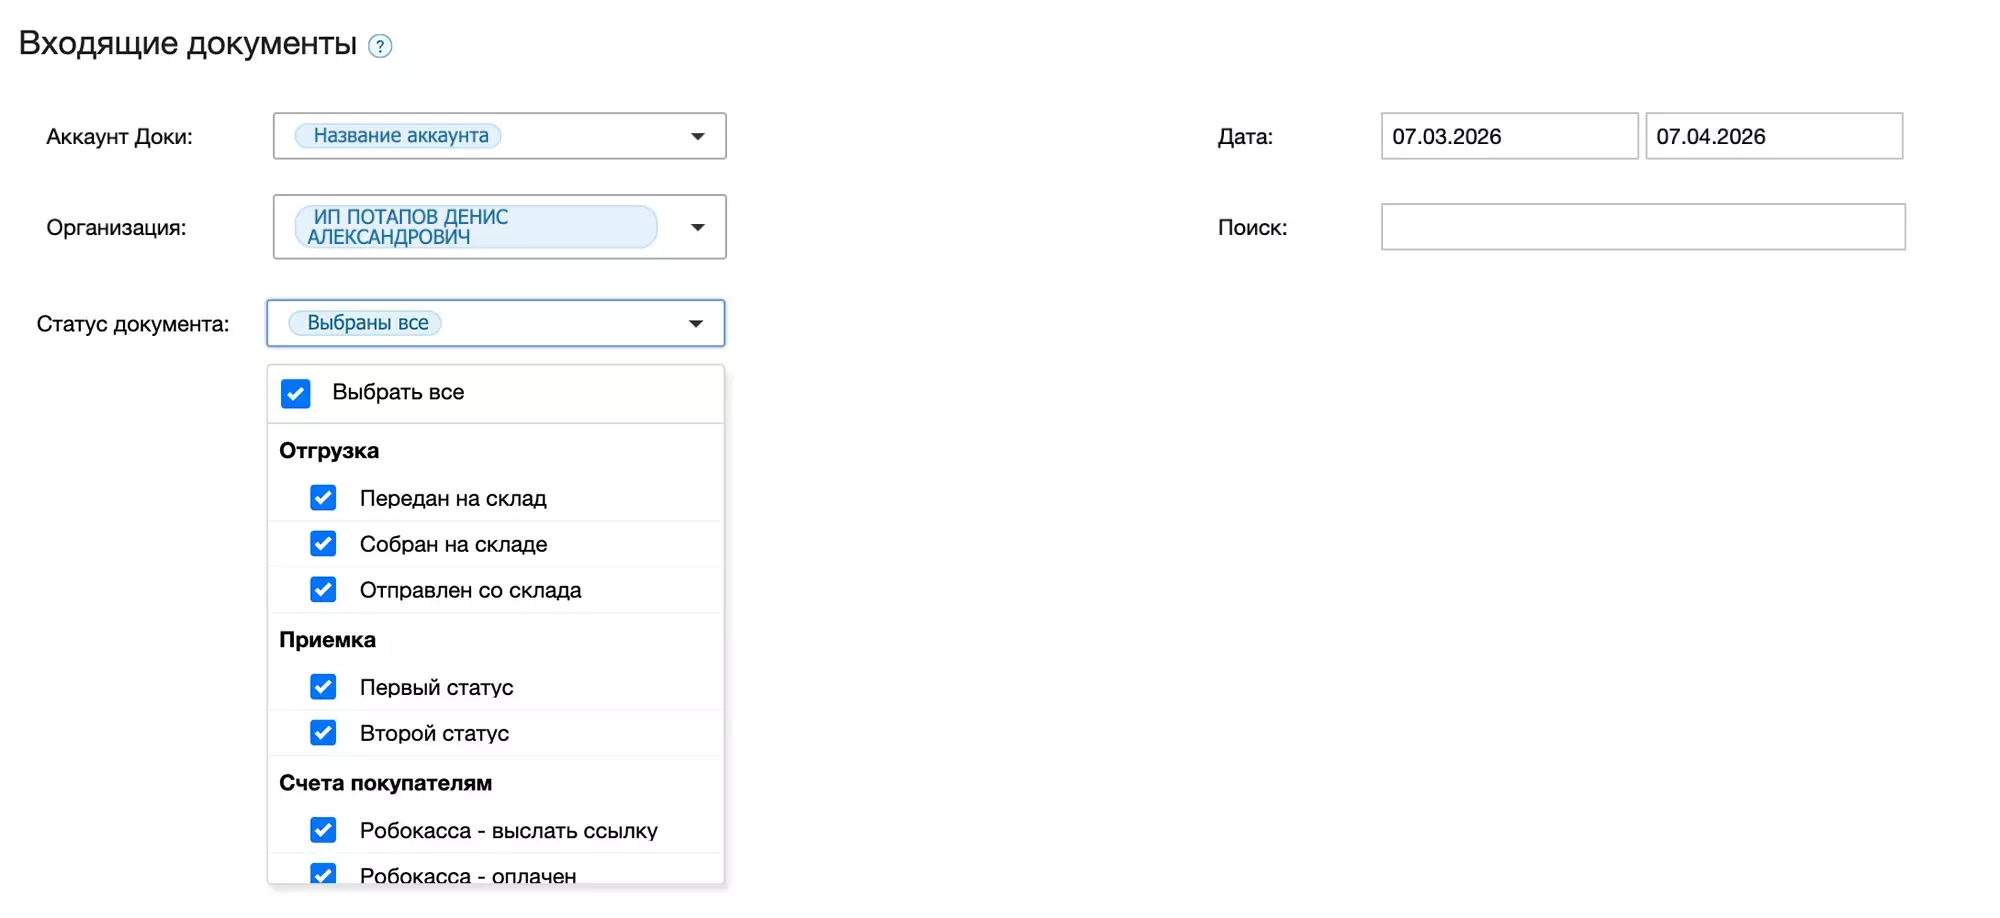Click the help question mark icon
The height and width of the screenshot is (918, 2000).
[380, 46]
